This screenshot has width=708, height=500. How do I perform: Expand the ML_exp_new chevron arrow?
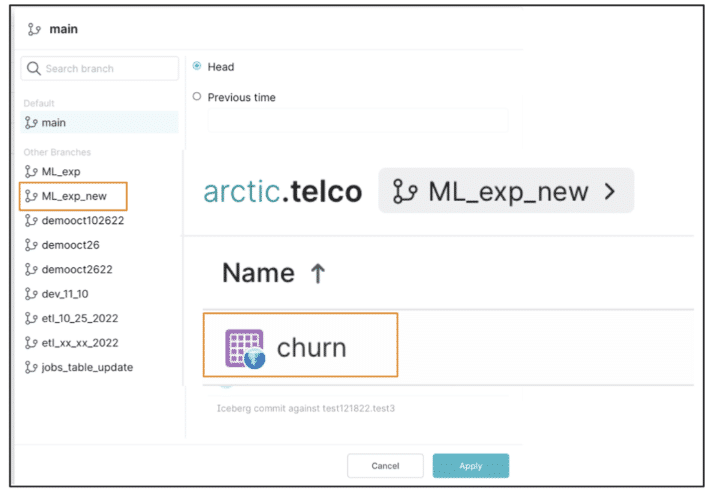tap(610, 192)
